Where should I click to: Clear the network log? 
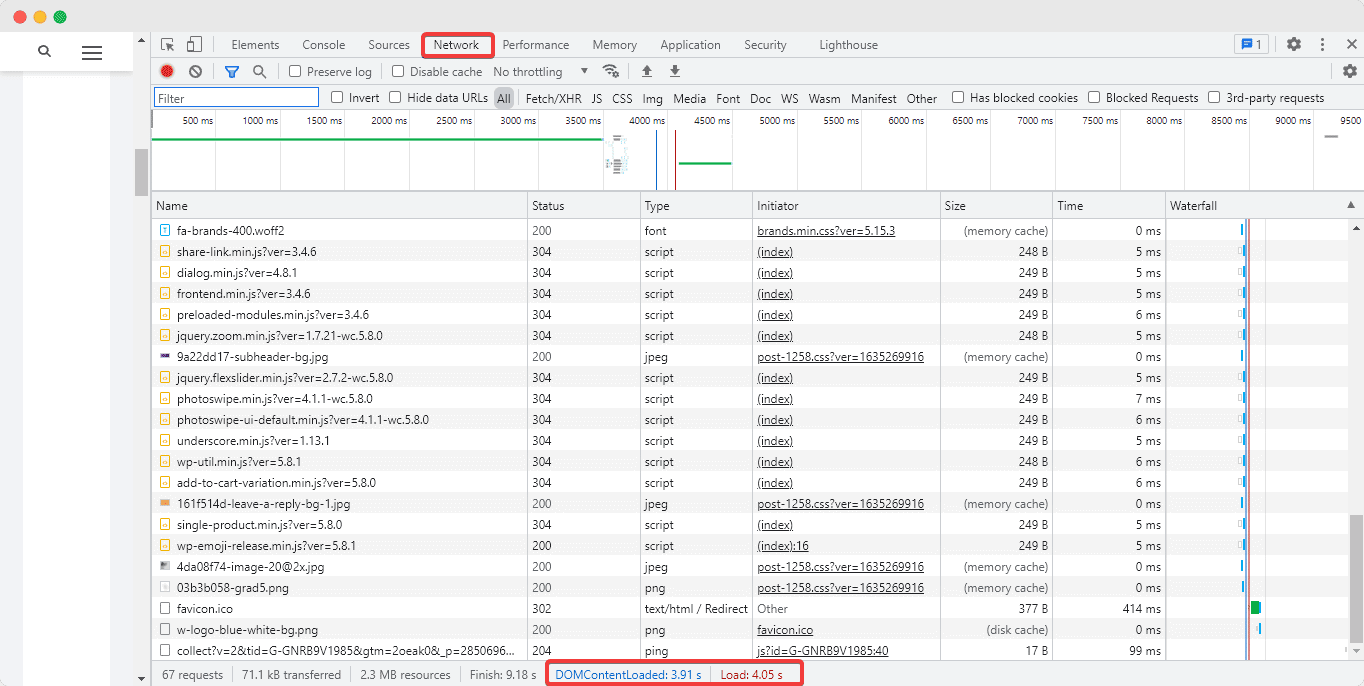[195, 72]
